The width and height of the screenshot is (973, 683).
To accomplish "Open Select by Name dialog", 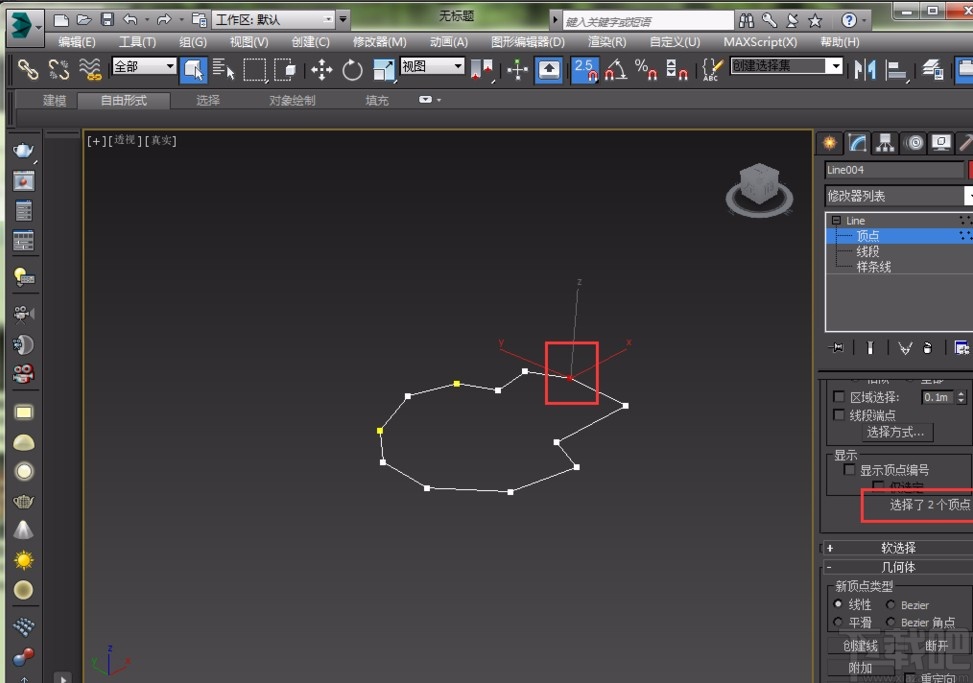I will pyautogui.click(x=225, y=70).
